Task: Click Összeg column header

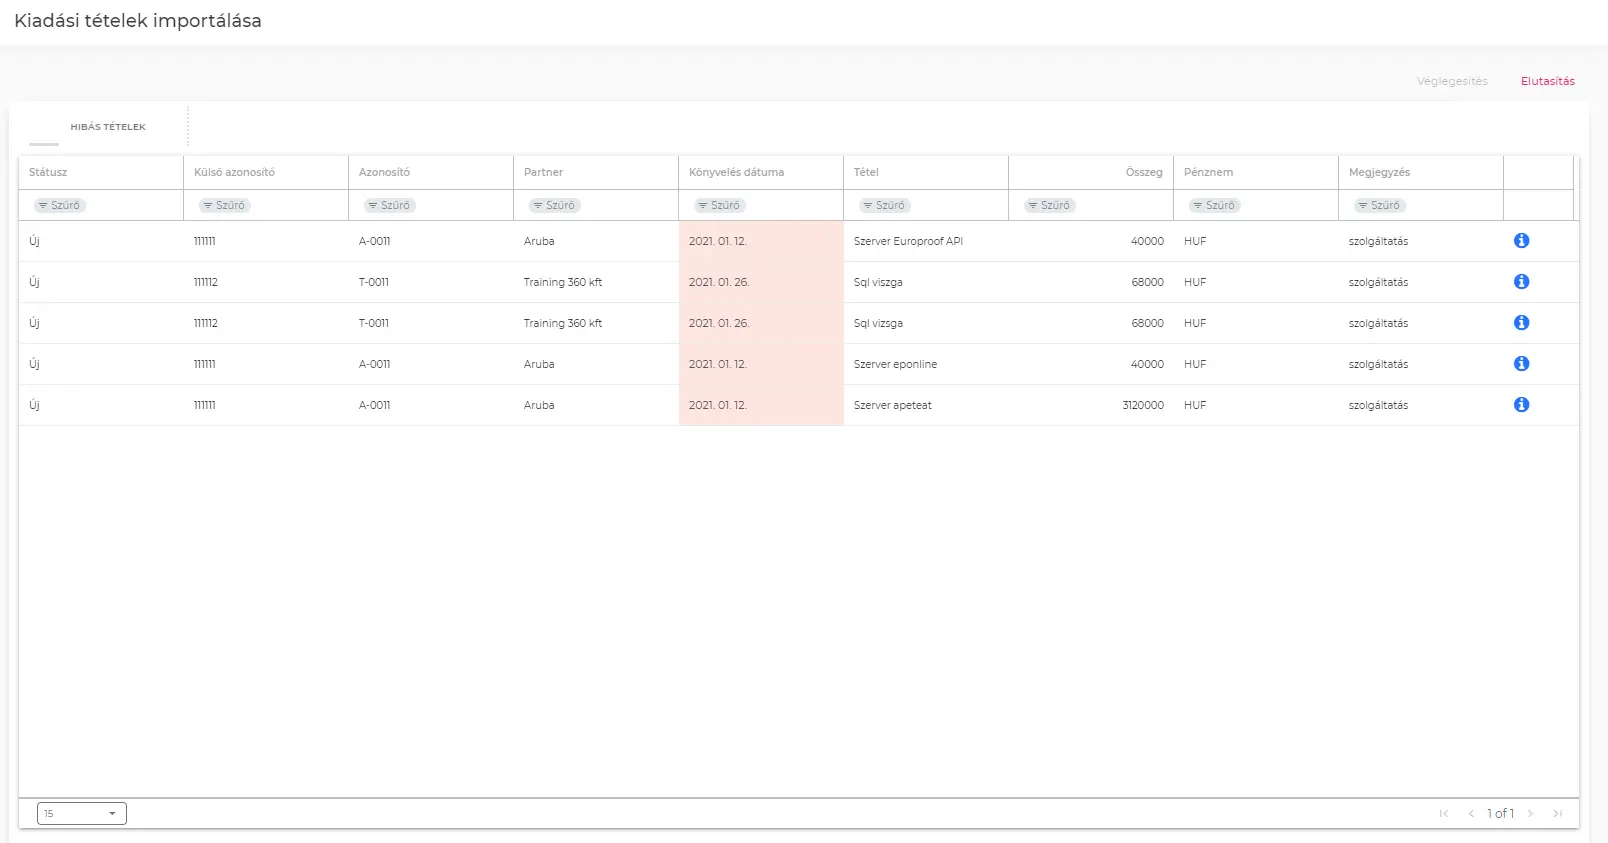Action: tap(1143, 172)
